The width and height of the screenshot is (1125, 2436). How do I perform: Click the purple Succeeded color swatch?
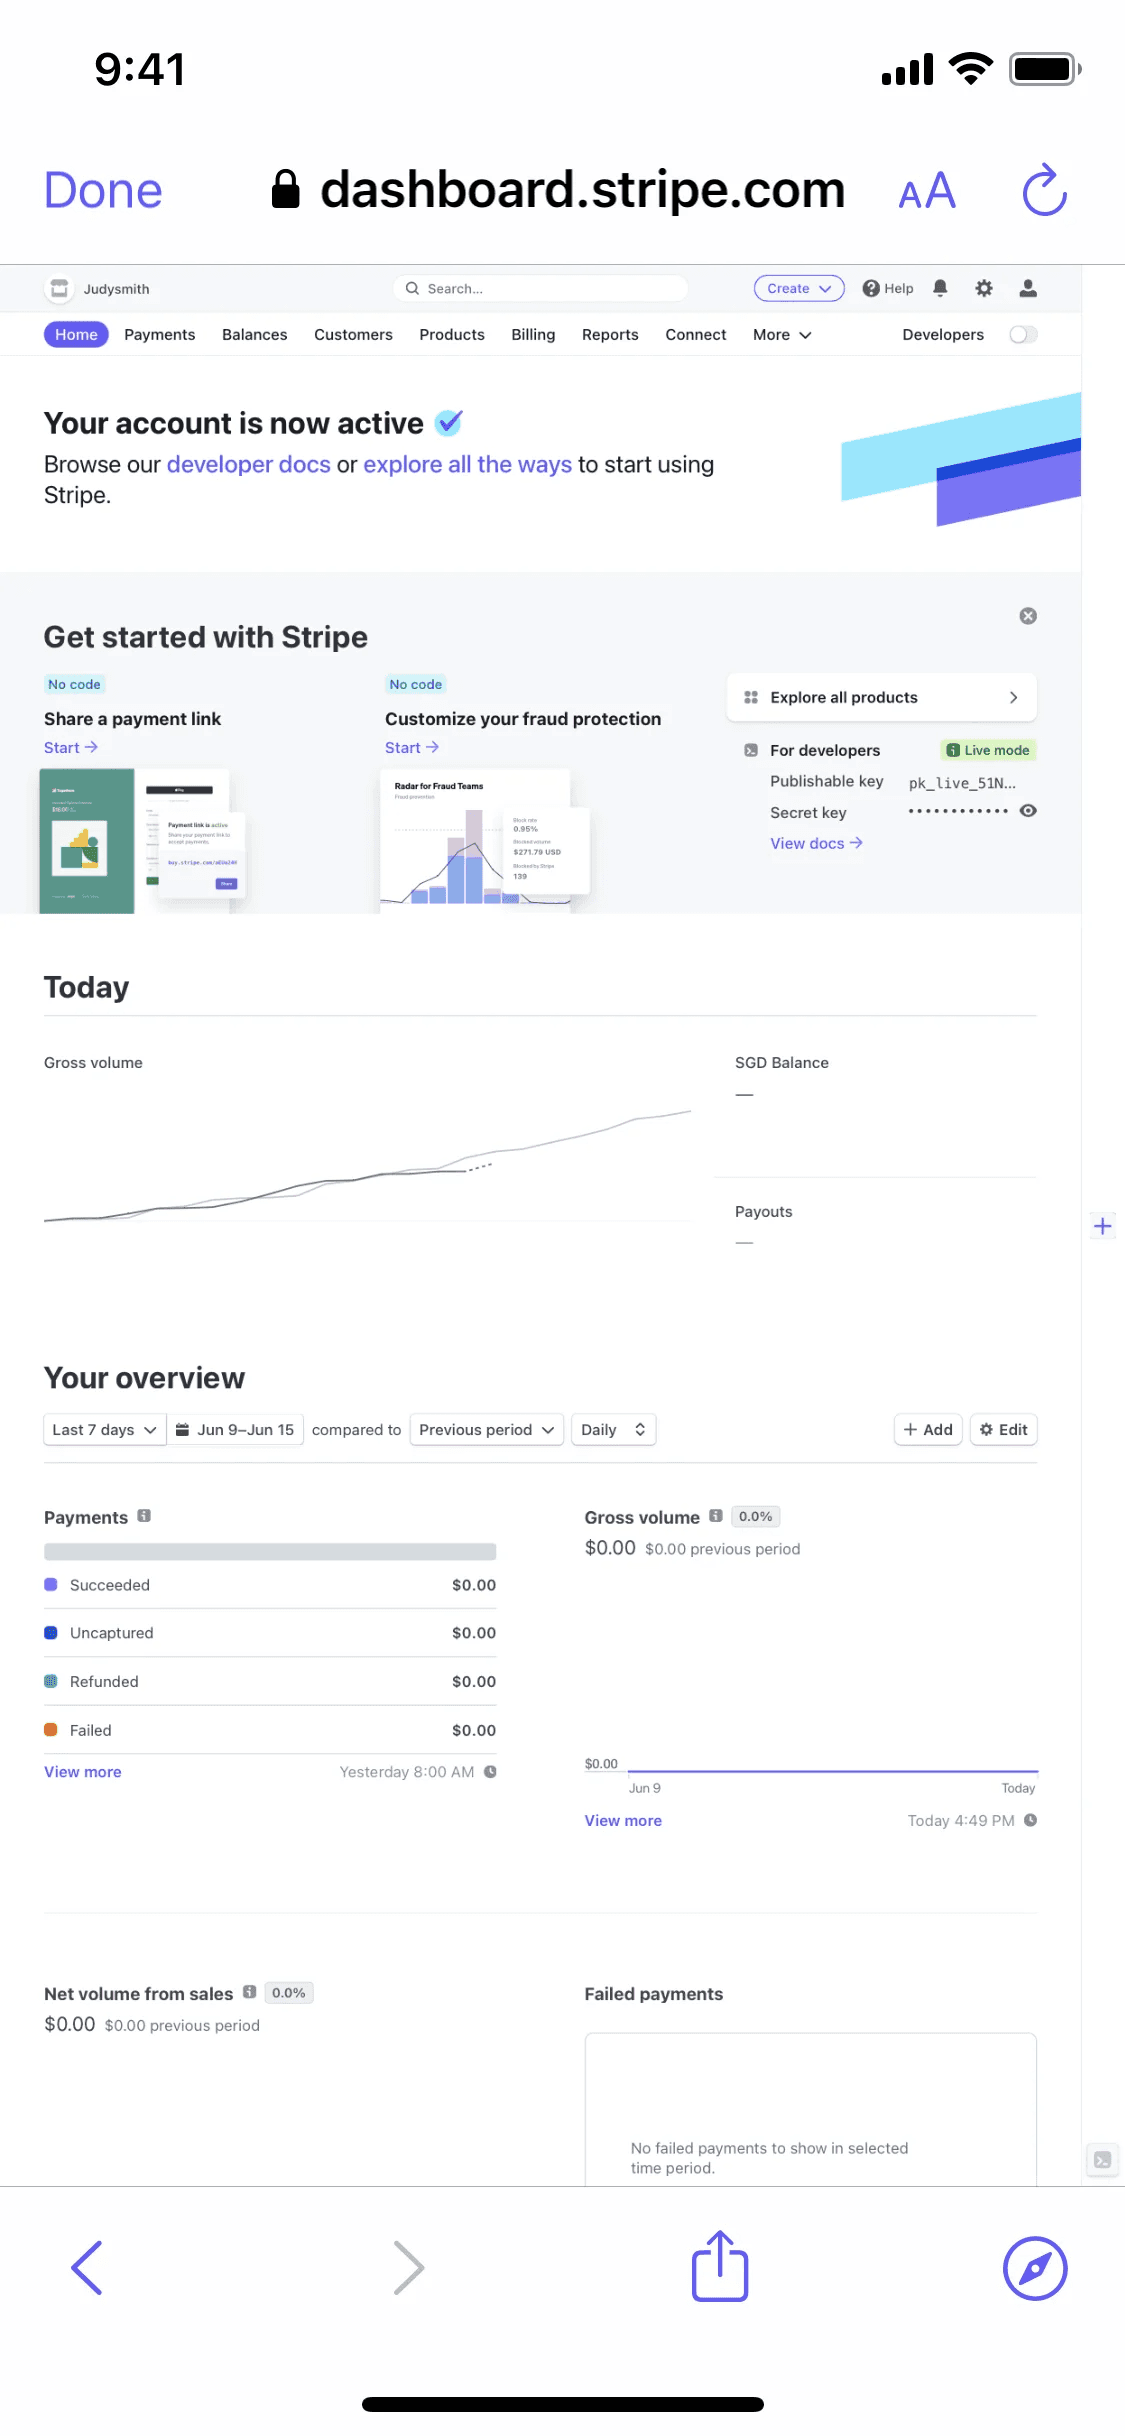(x=51, y=1585)
